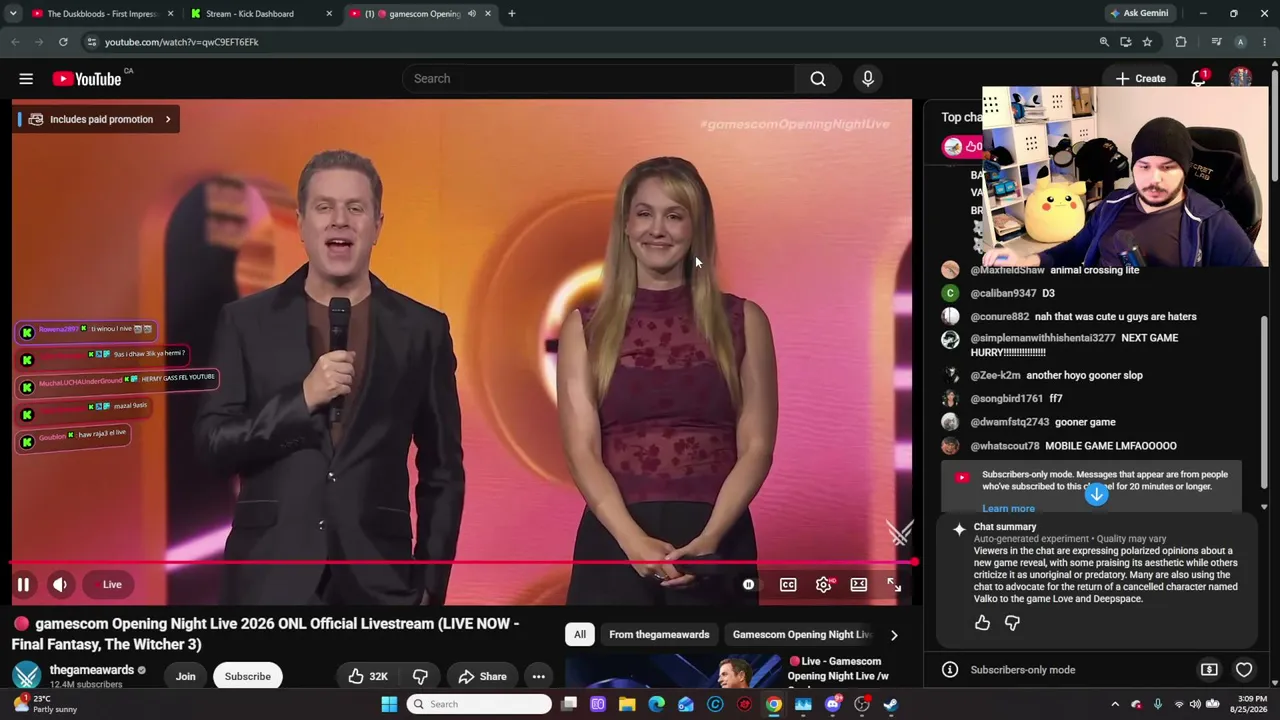
Task: Select From thegameawards filter chip
Action: [x=659, y=635]
